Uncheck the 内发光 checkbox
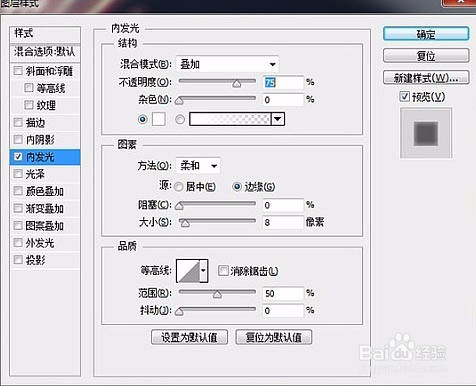Image resolution: width=476 pixels, height=386 pixels. tap(18, 157)
